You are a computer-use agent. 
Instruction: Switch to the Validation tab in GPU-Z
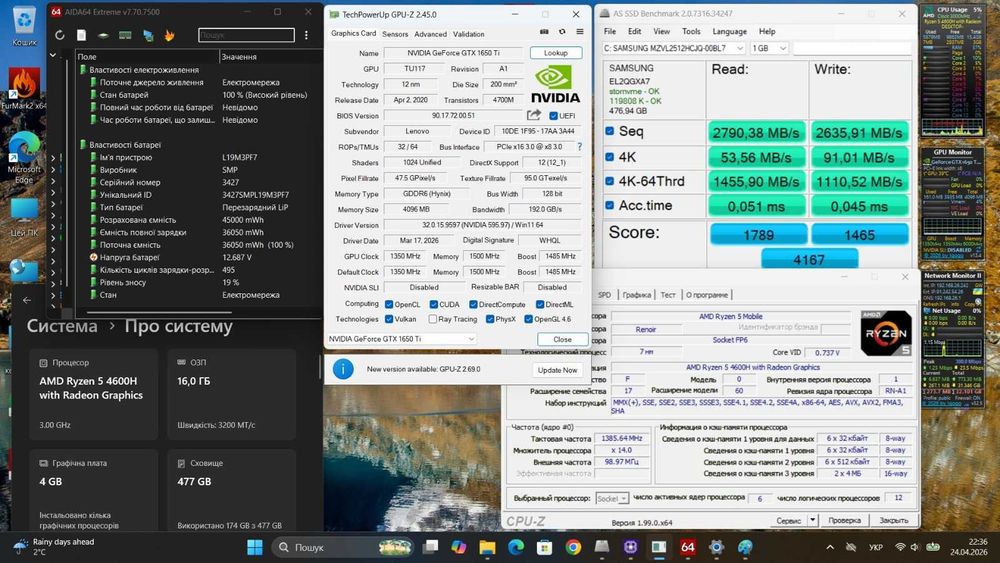coord(469,34)
